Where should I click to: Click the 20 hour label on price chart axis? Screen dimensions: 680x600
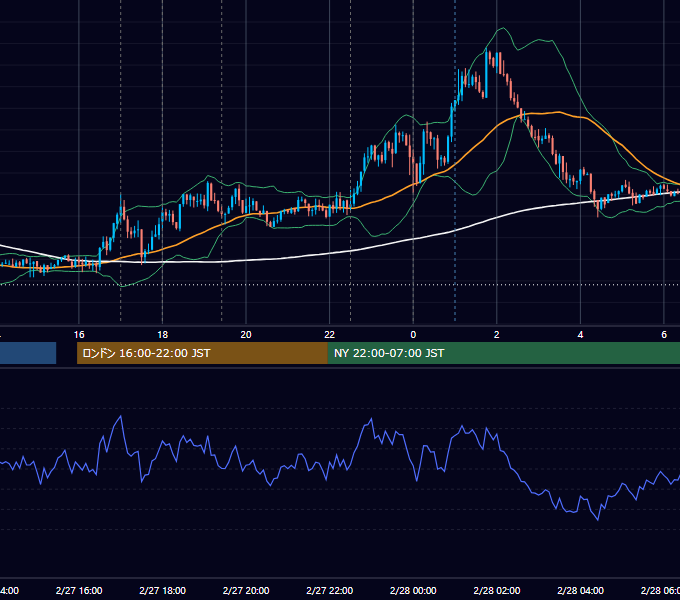[246, 335]
